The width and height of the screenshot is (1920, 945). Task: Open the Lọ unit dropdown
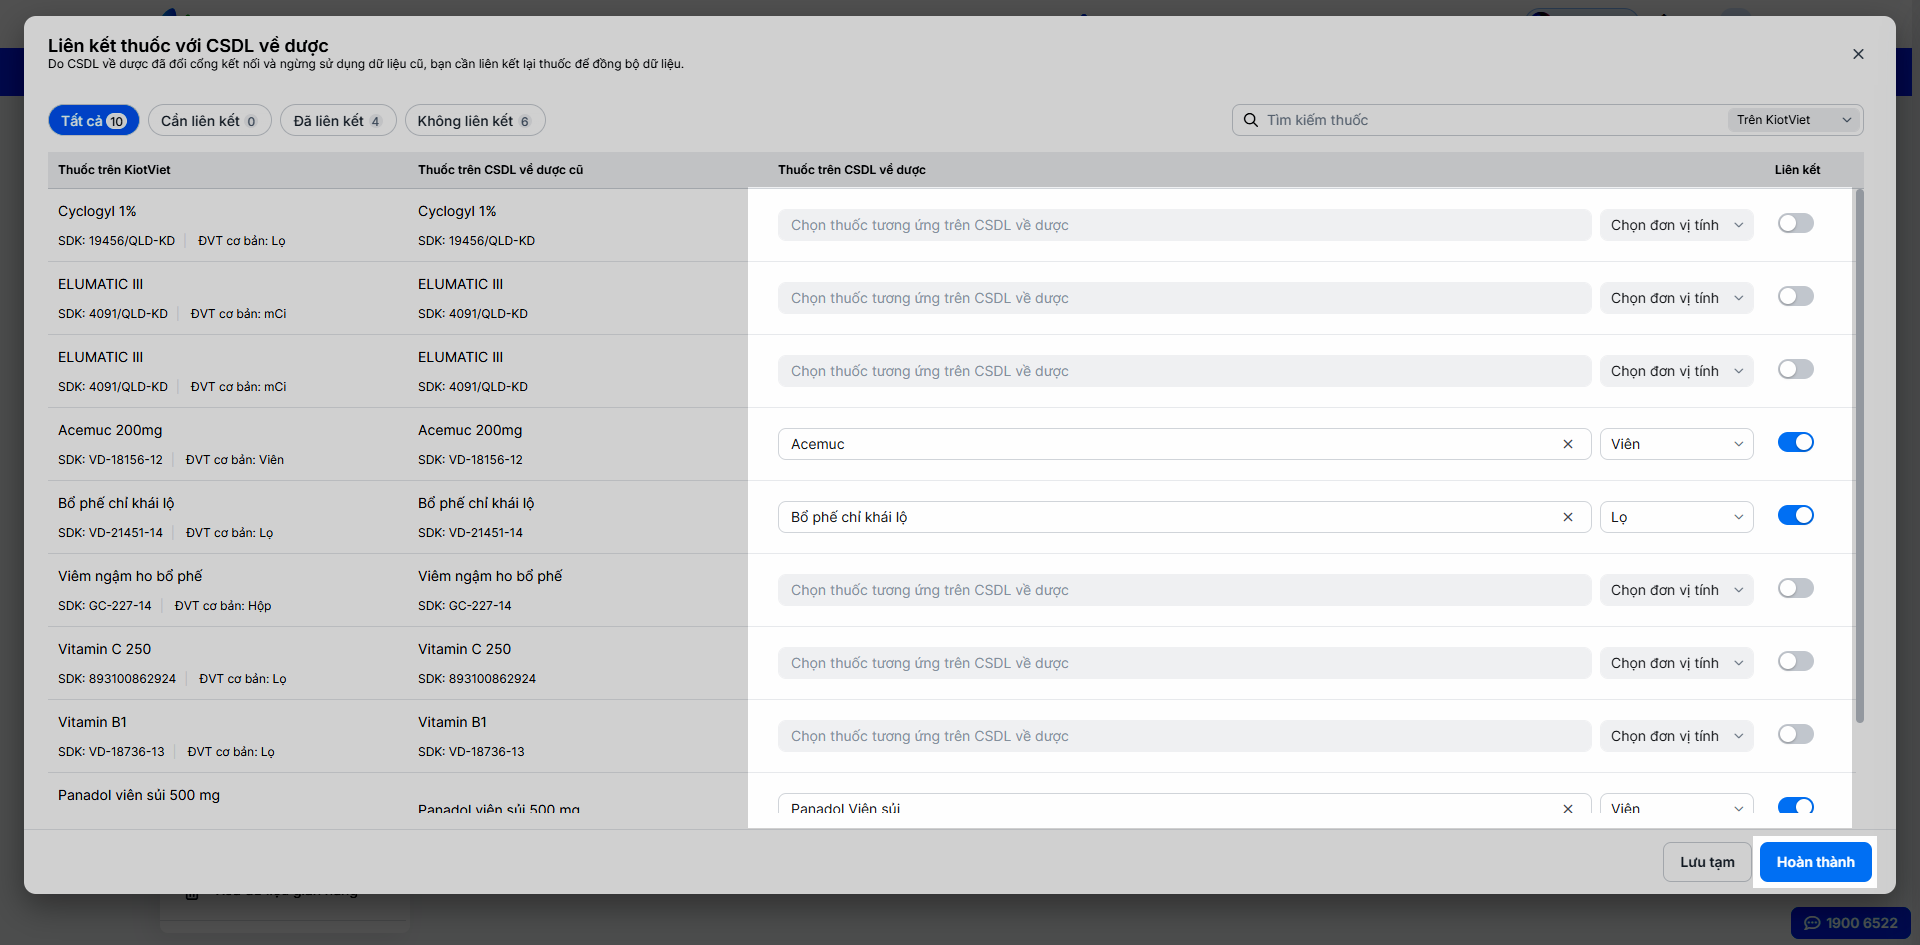[1677, 517]
